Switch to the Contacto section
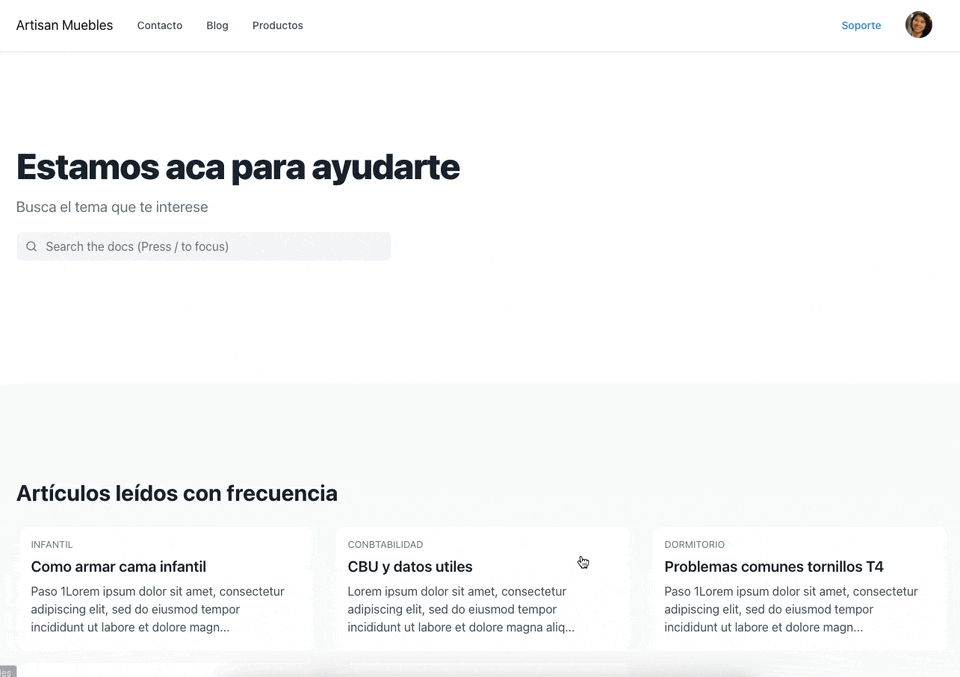The height and width of the screenshot is (677, 960). click(x=159, y=25)
